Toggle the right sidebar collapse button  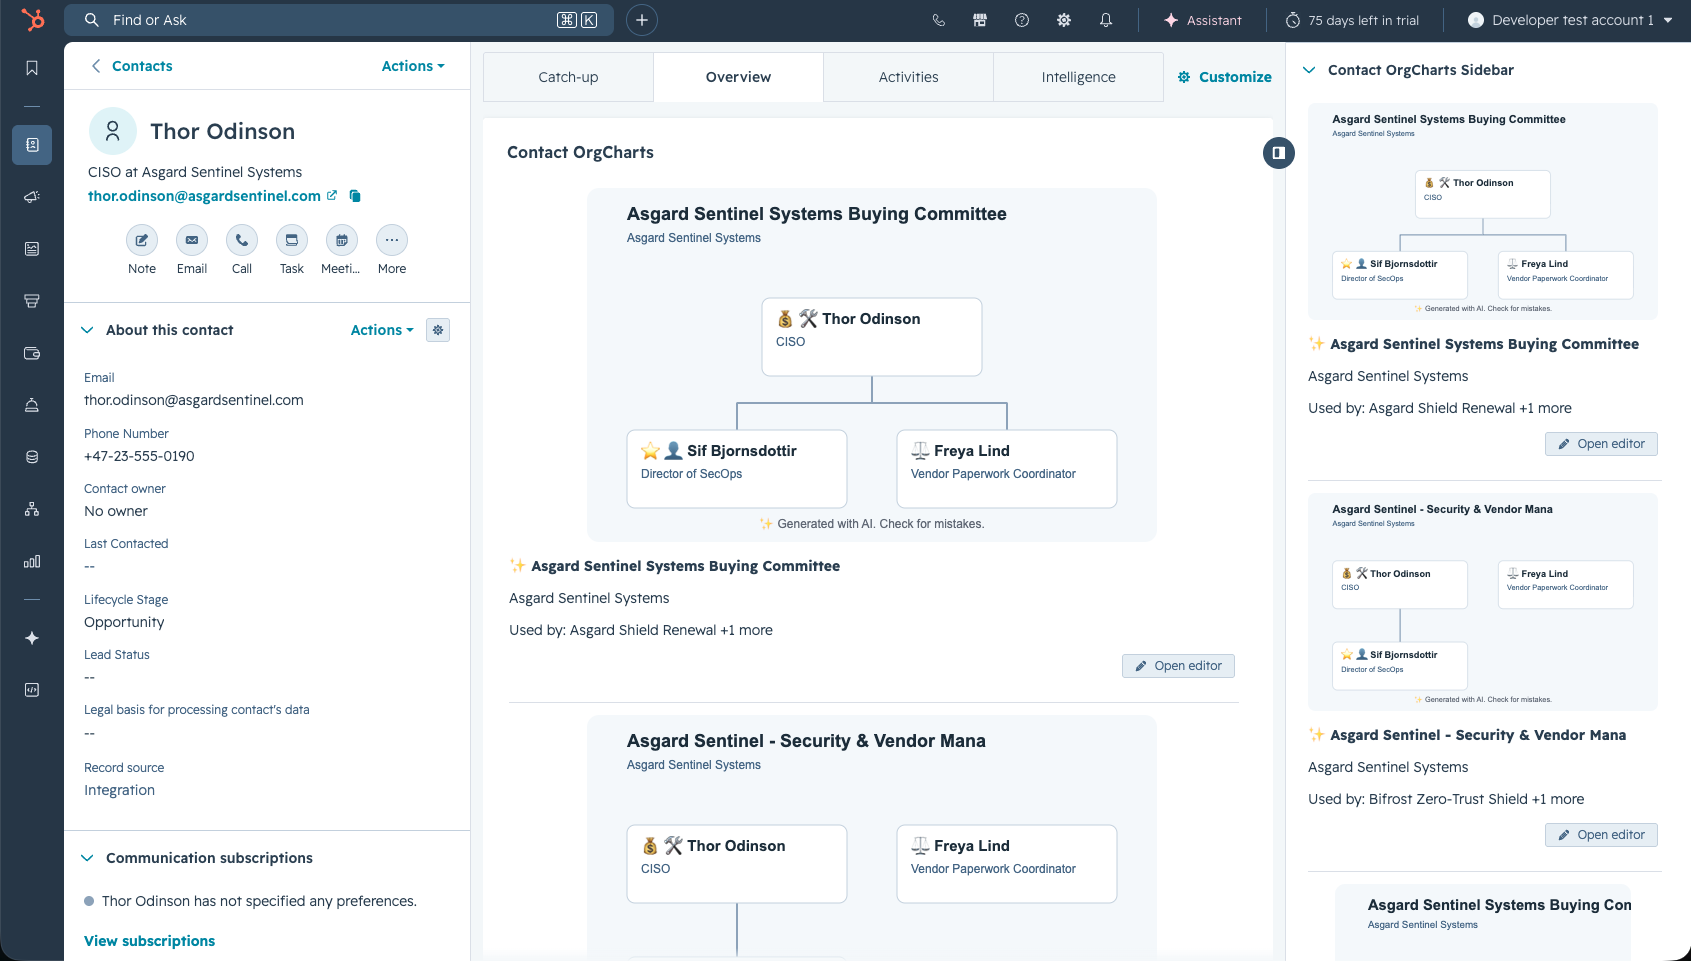point(1279,153)
